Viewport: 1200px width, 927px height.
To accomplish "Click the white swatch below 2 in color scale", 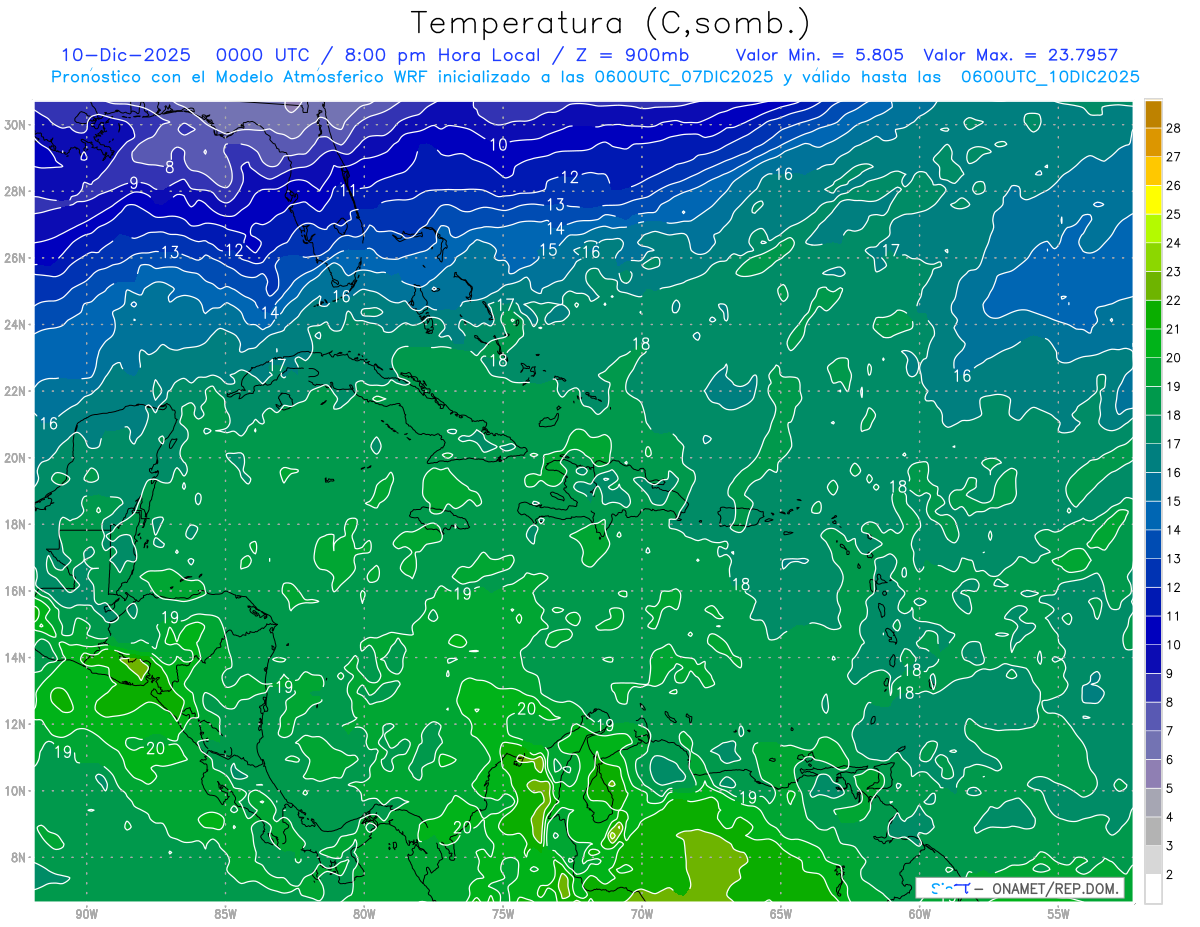I will point(1153,889).
